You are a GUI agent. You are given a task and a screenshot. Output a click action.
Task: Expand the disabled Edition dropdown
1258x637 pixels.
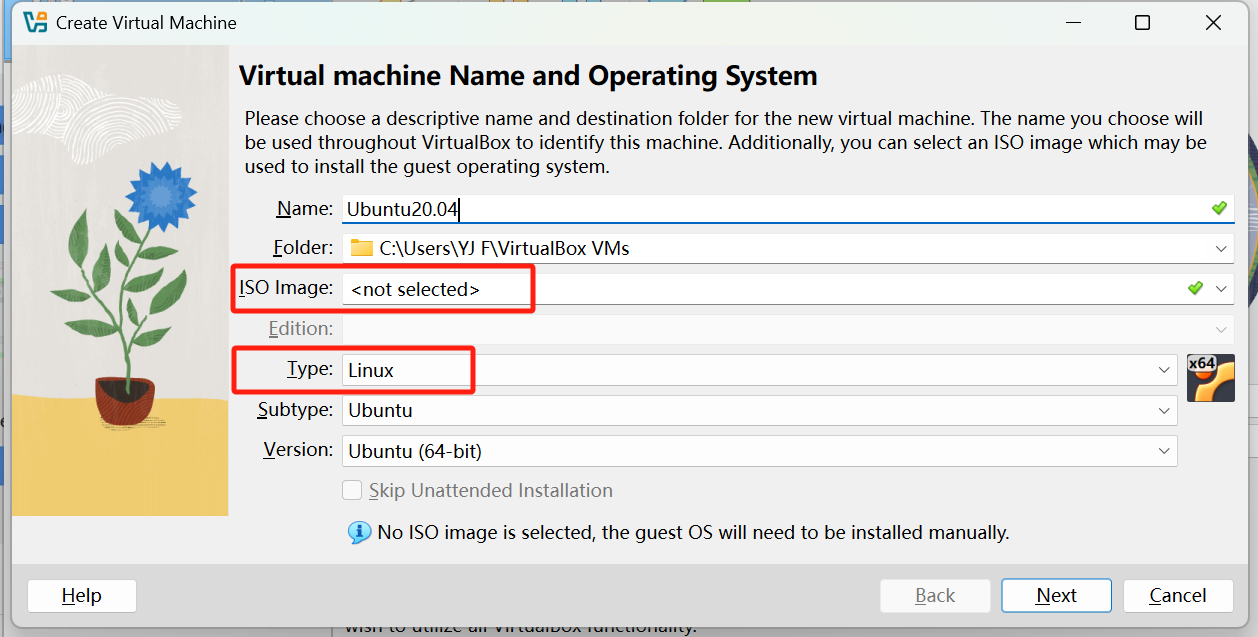point(1221,329)
